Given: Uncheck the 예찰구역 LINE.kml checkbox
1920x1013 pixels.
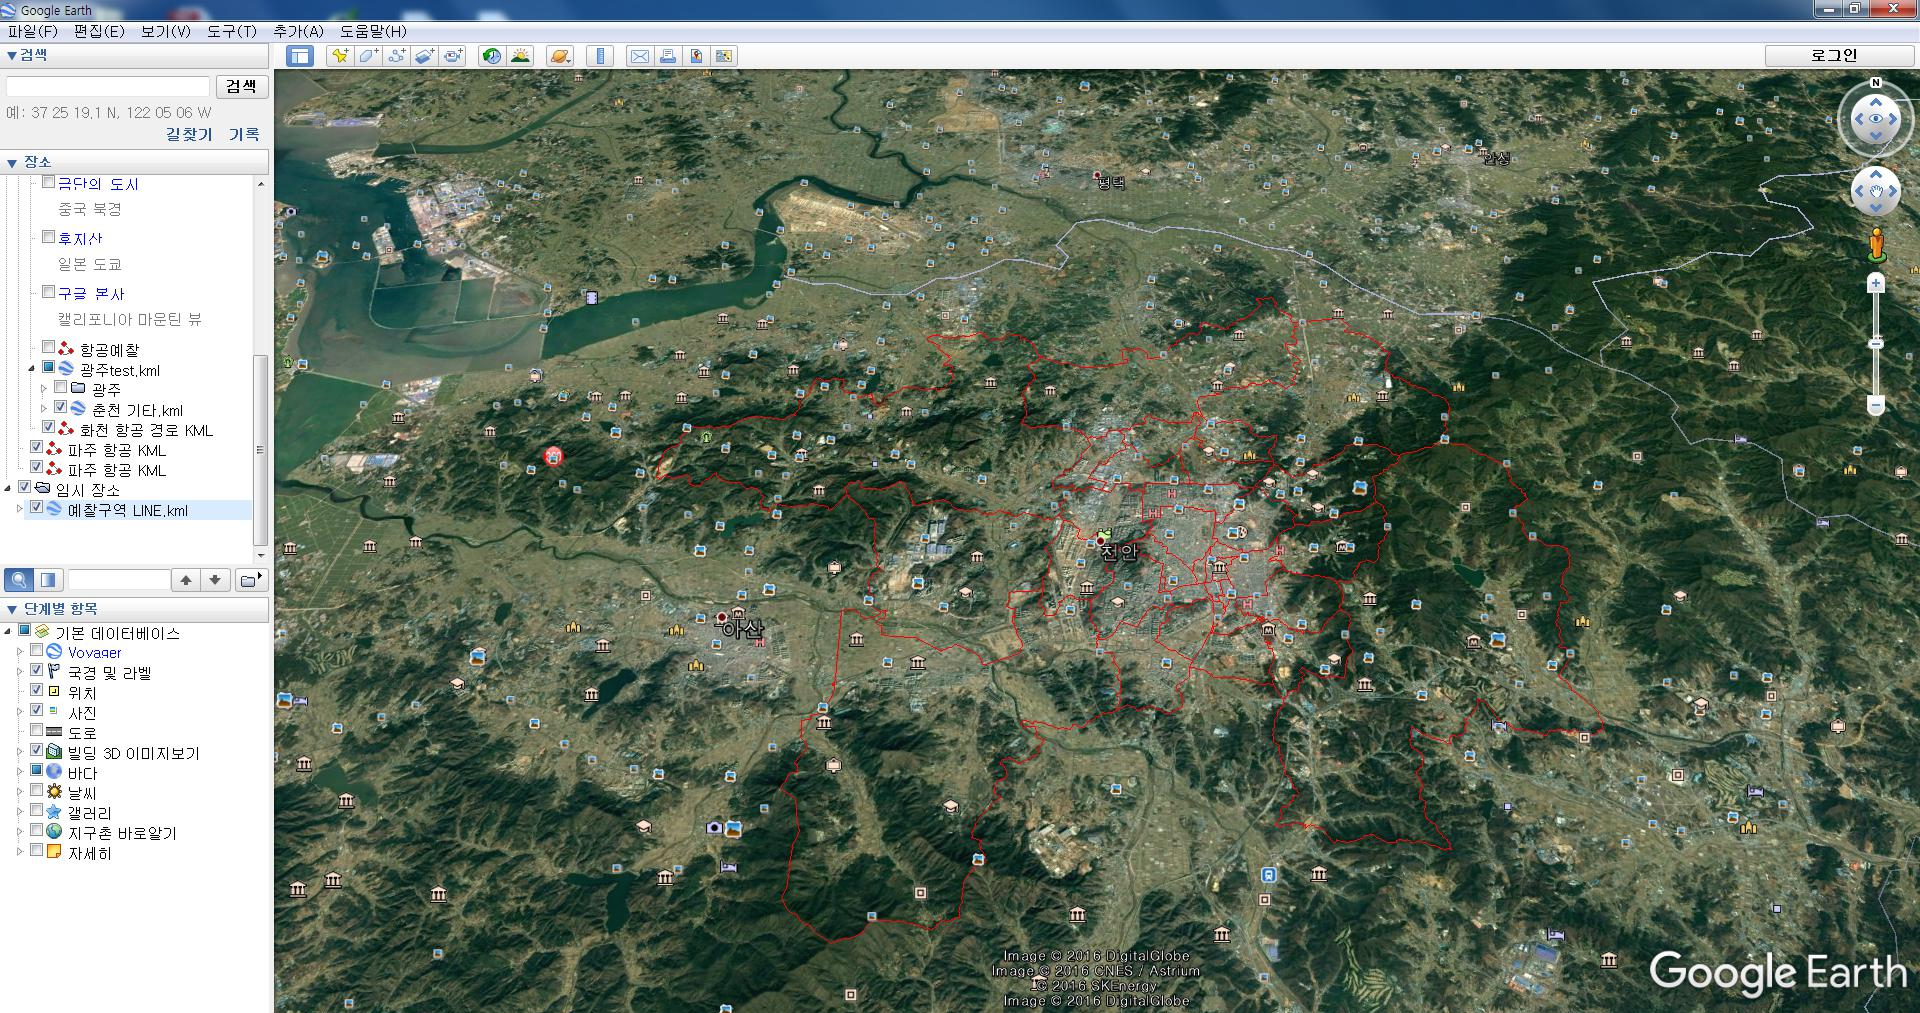Looking at the screenshot, I should [37, 508].
